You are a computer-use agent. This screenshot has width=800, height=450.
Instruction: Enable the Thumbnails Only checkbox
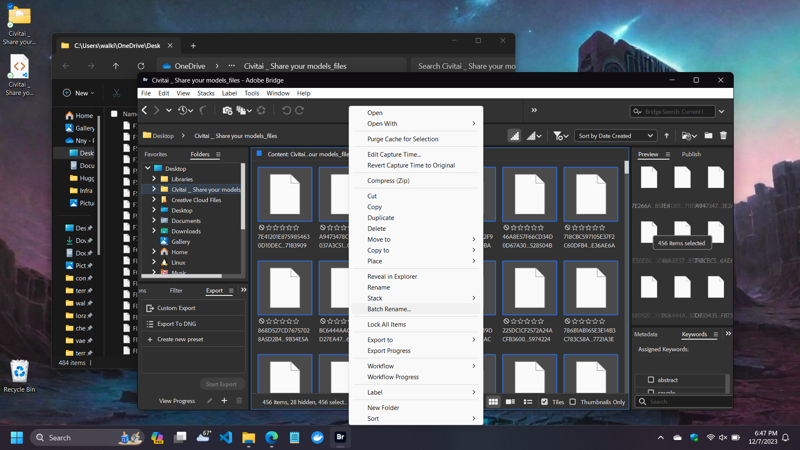pos(572,402)
